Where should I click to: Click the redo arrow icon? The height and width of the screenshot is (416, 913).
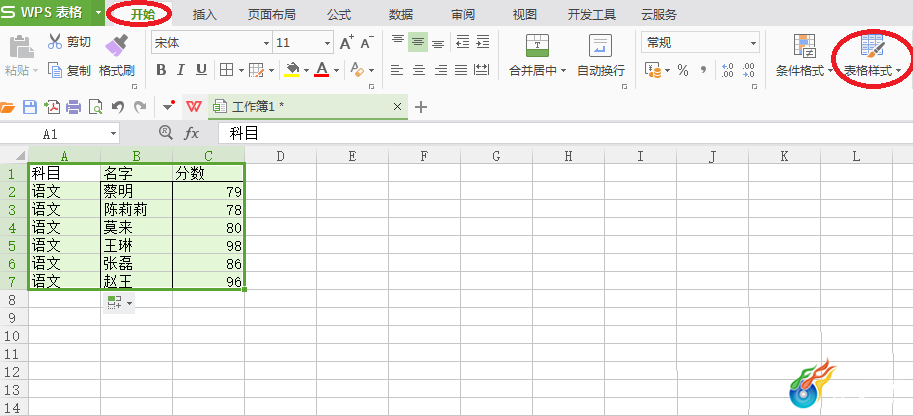tap(140, 107)
